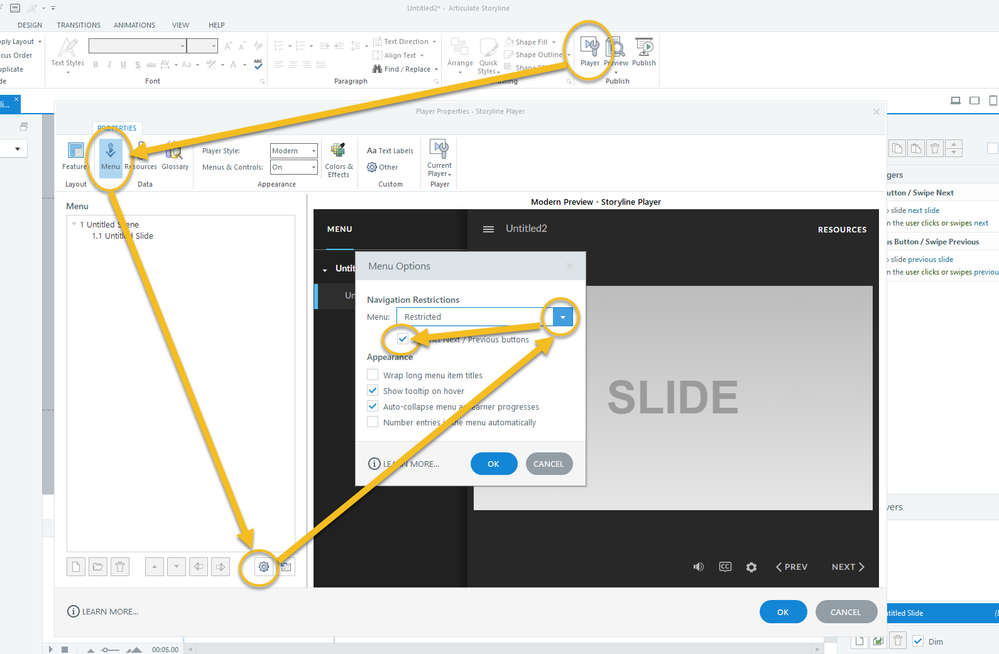
Task: Toggle Restrict Next / Previous buttons checkbox
Action: 402,339
